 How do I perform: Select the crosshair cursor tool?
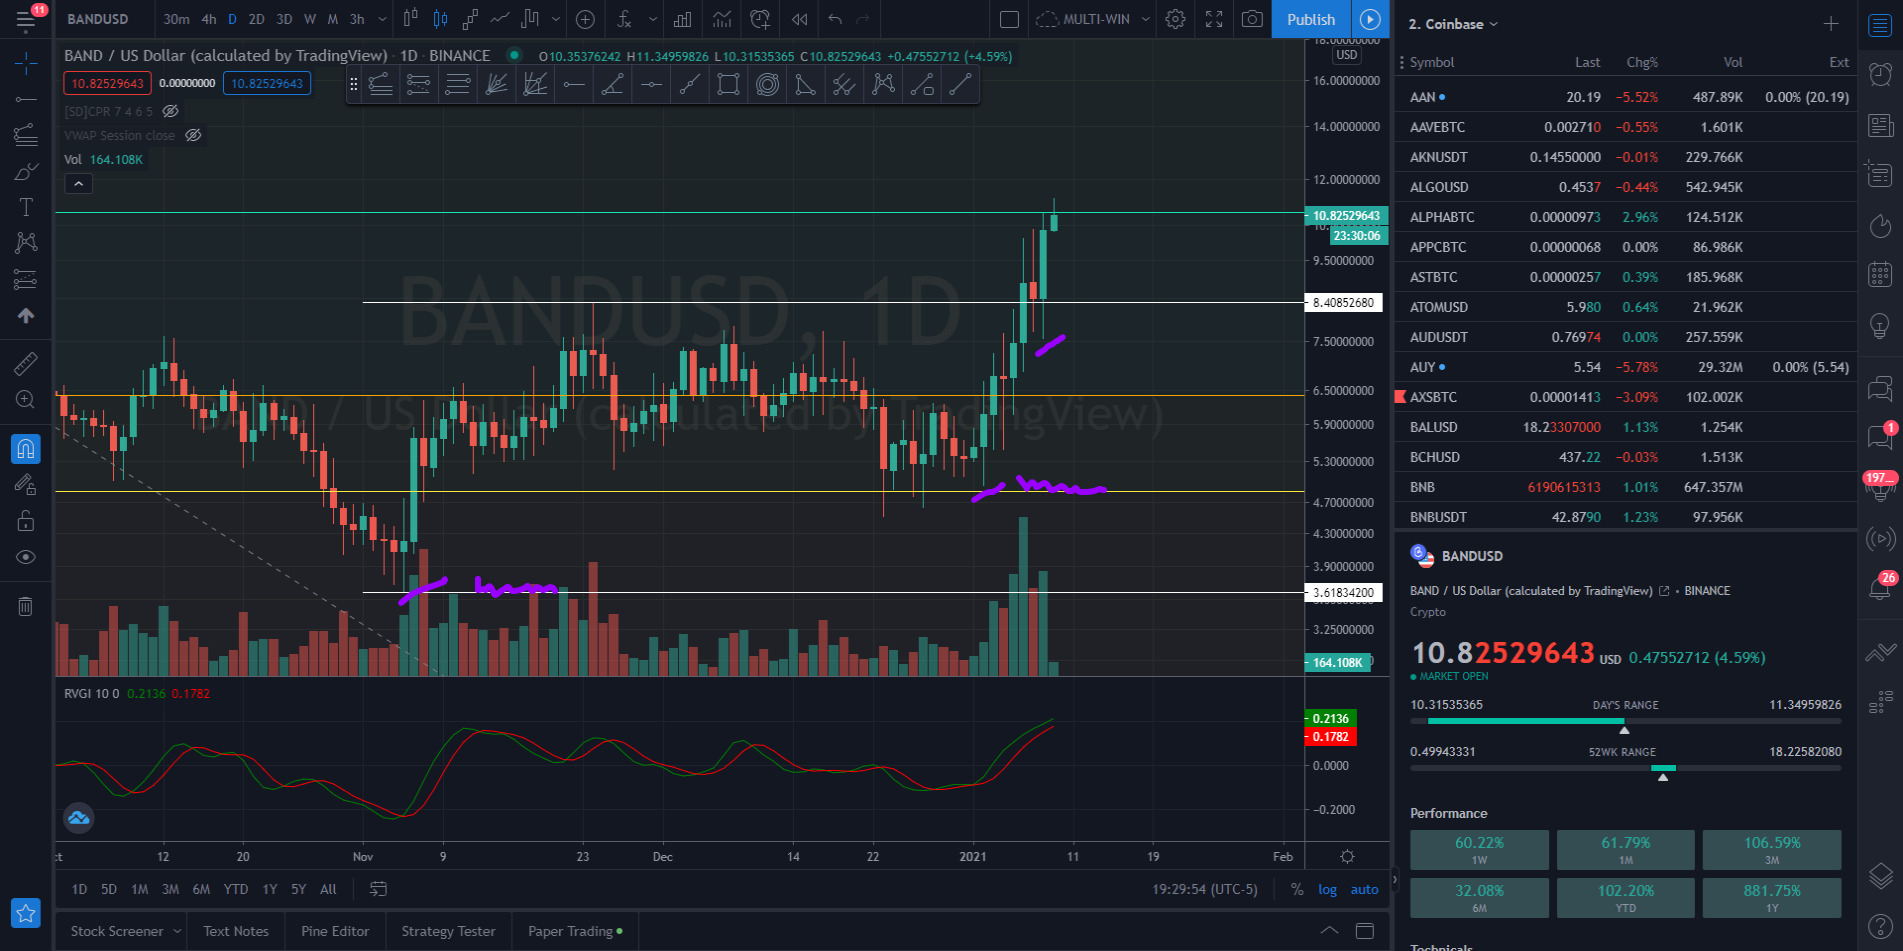point(26,64)
